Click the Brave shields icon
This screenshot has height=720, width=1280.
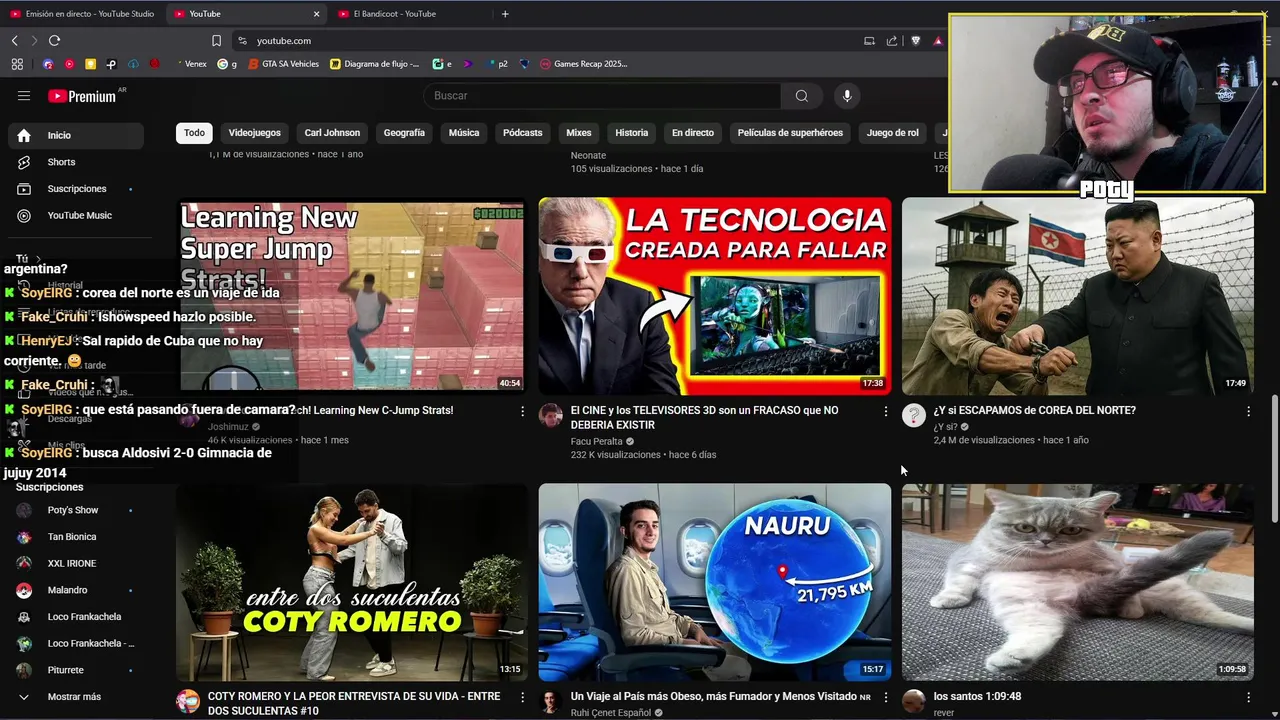pyautogui.click(x=915, y=41)
